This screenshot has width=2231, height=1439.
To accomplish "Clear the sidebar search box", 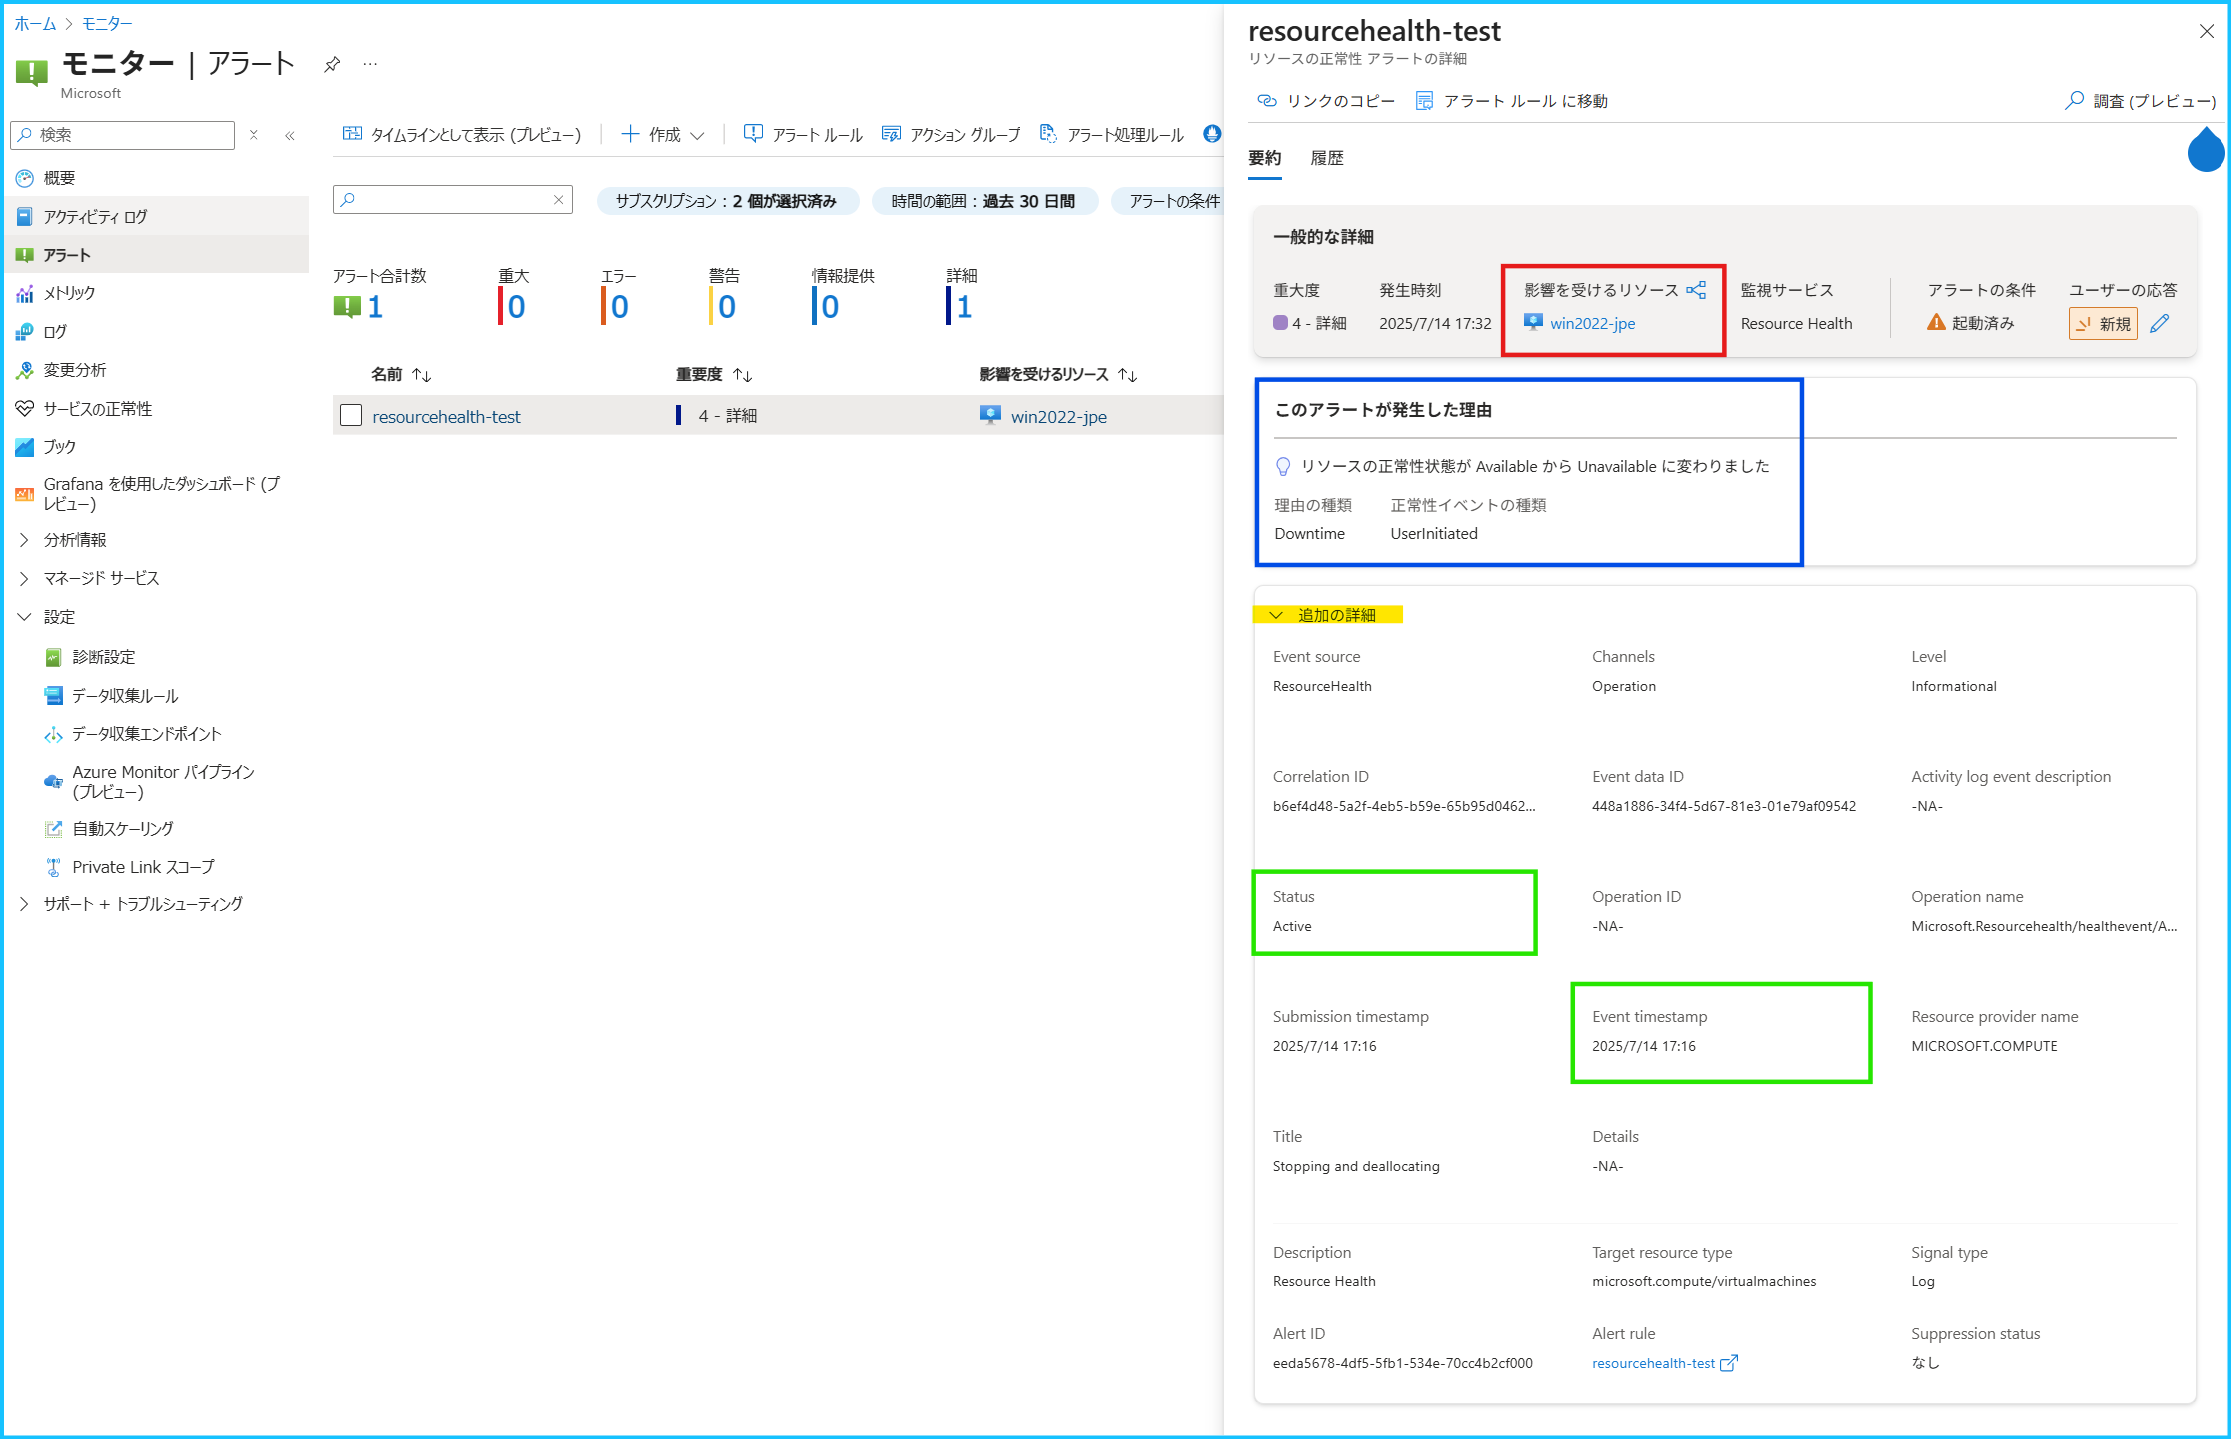I will click(x=254, y=135).
